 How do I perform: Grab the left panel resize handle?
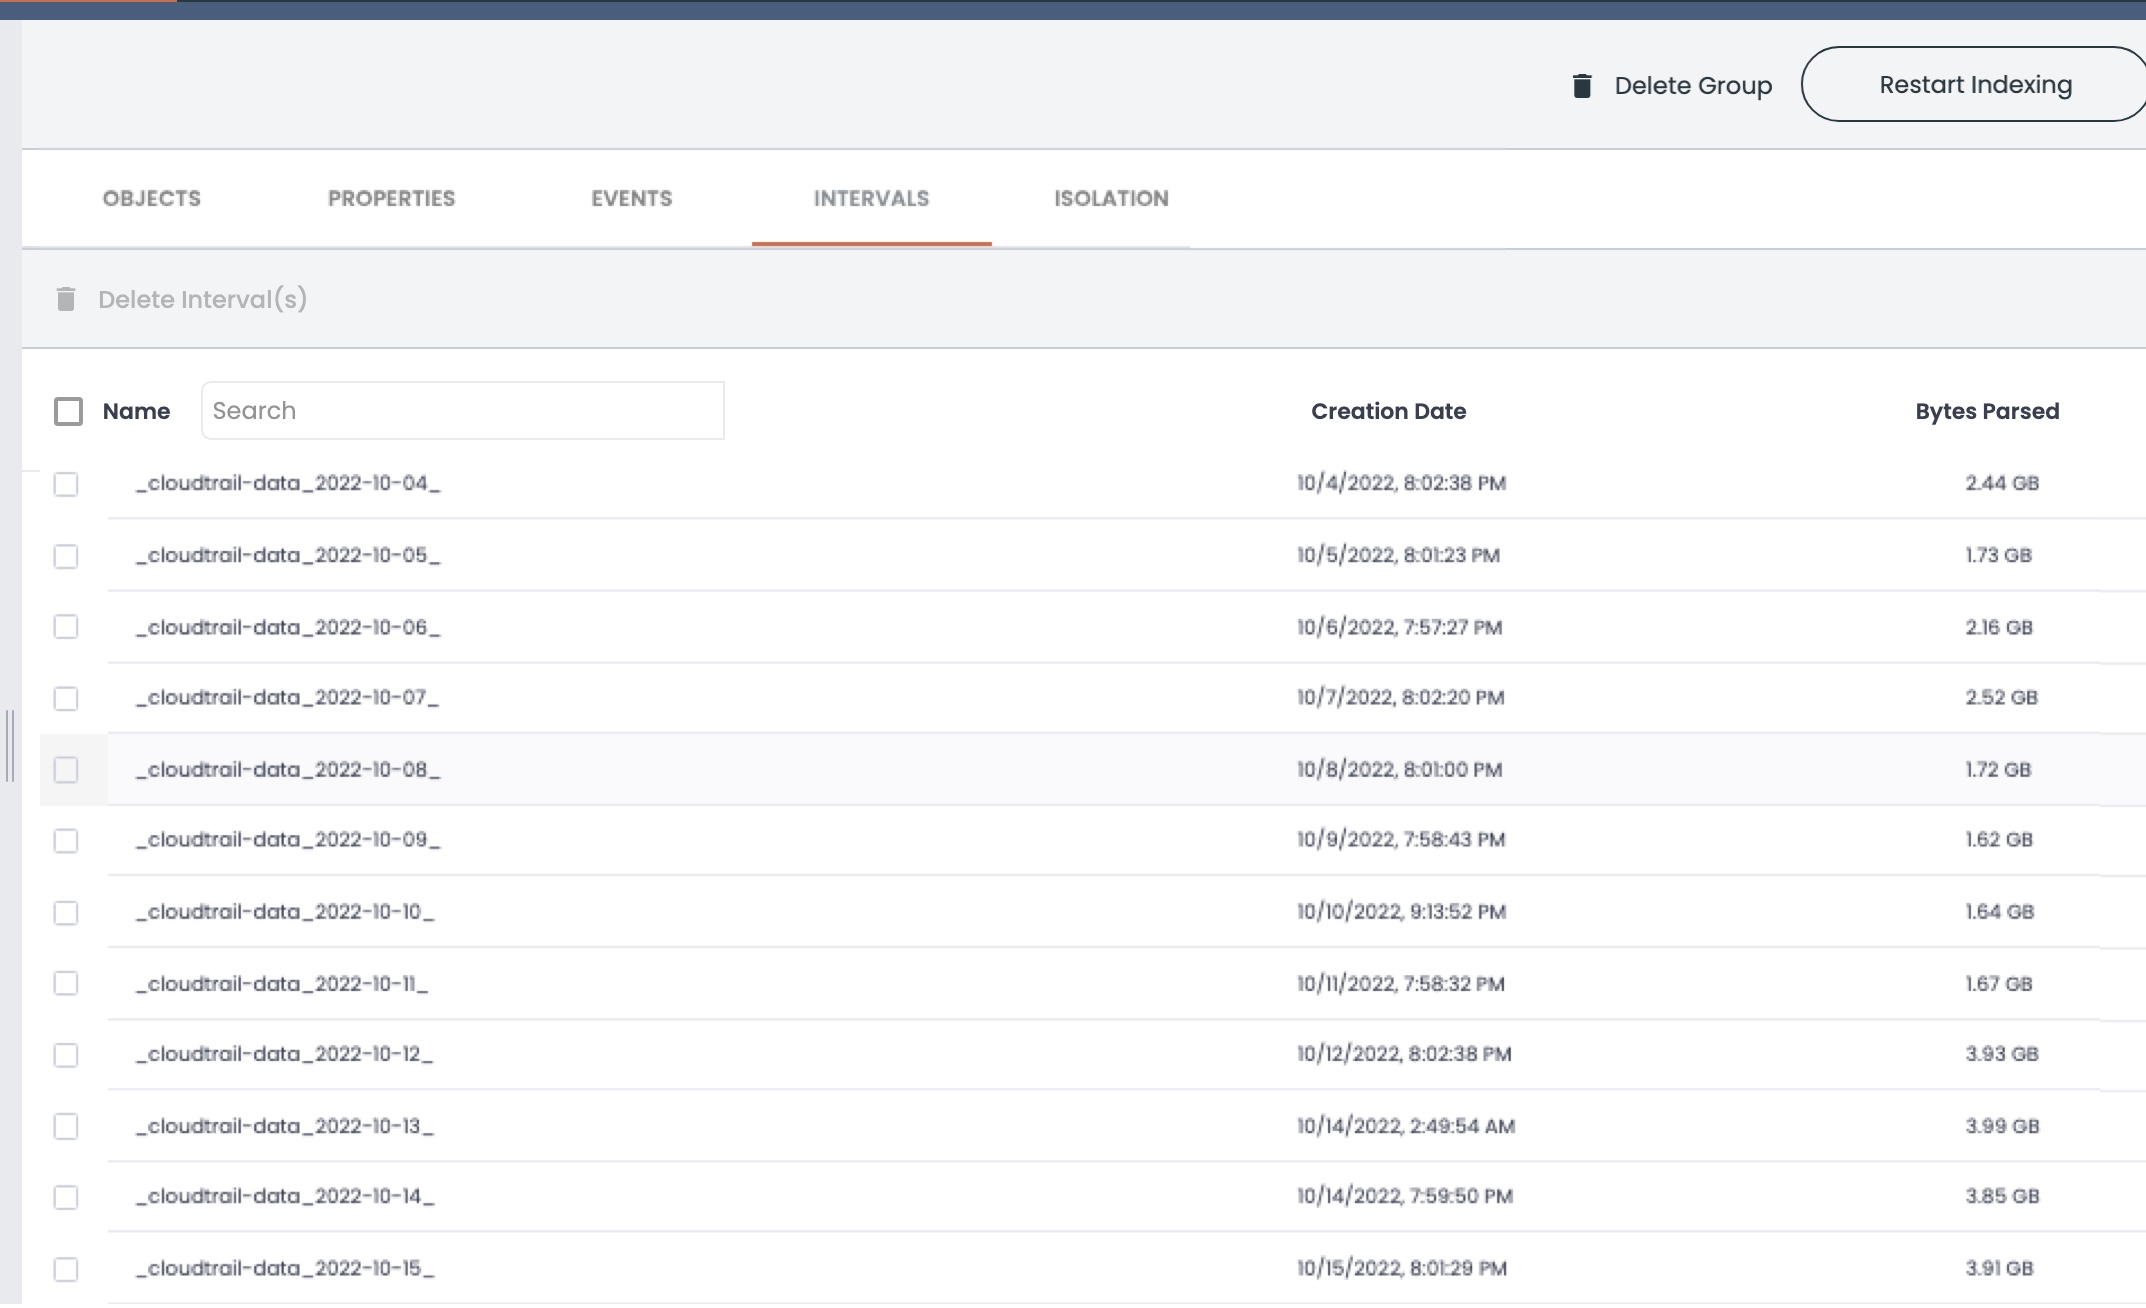point(9,745)
